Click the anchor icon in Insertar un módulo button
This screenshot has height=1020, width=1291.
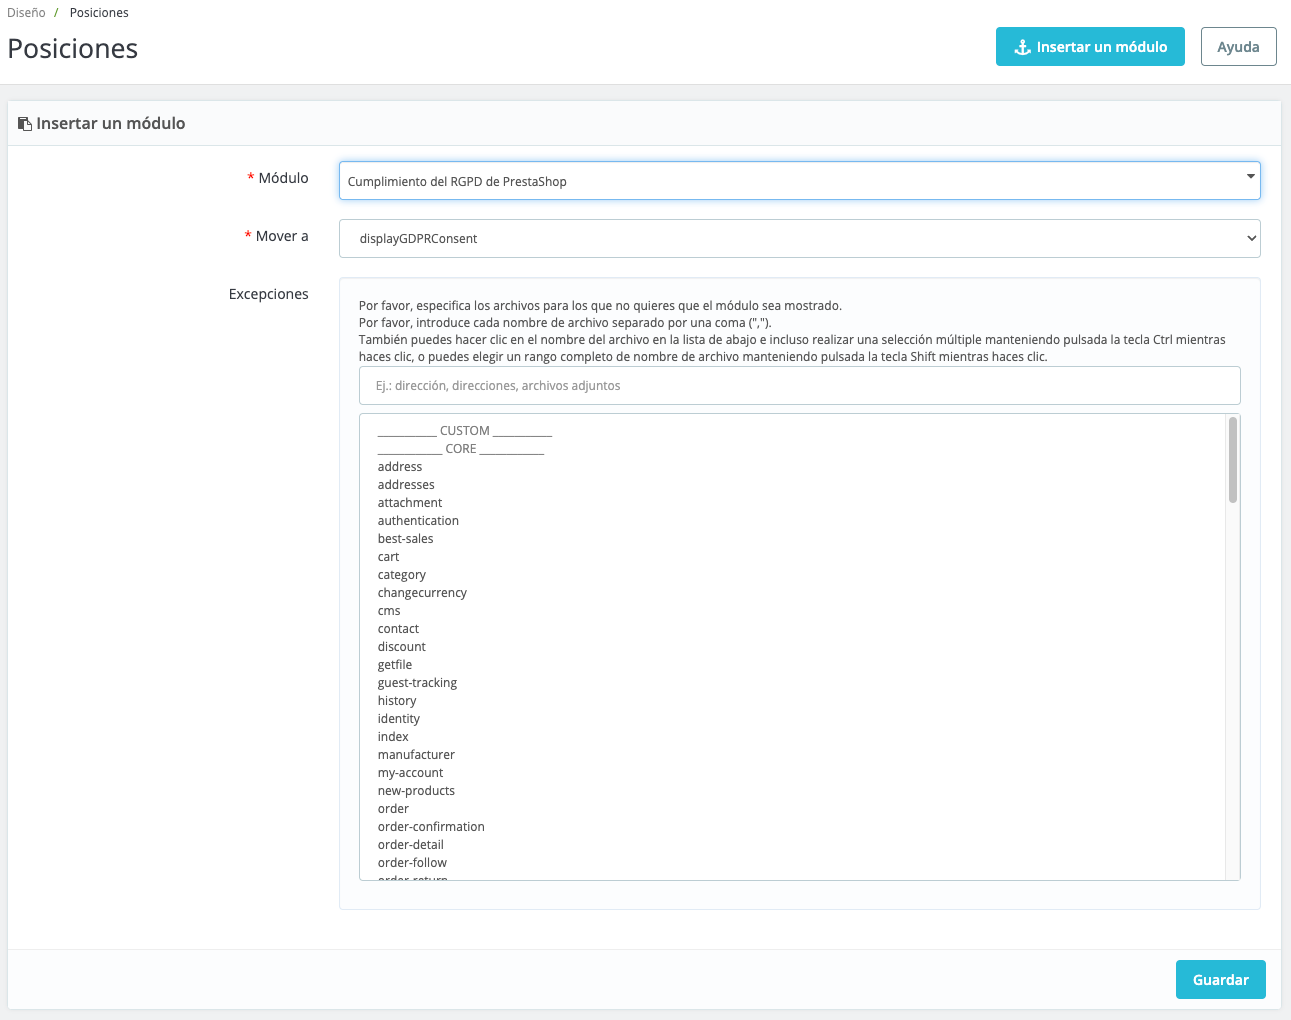click(1022, 47)
